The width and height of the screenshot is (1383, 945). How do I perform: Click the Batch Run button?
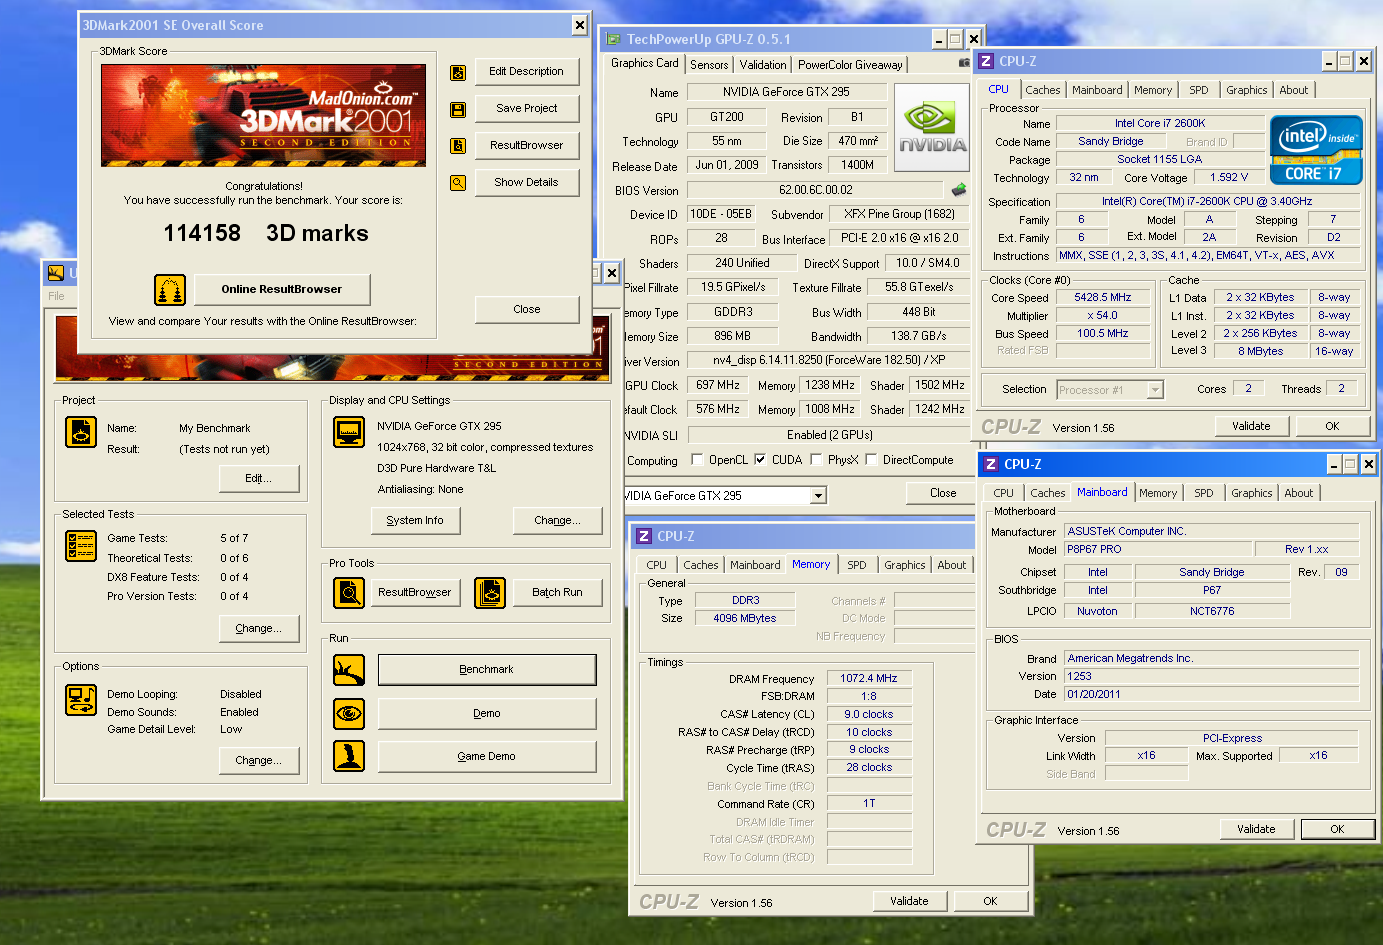557,593
